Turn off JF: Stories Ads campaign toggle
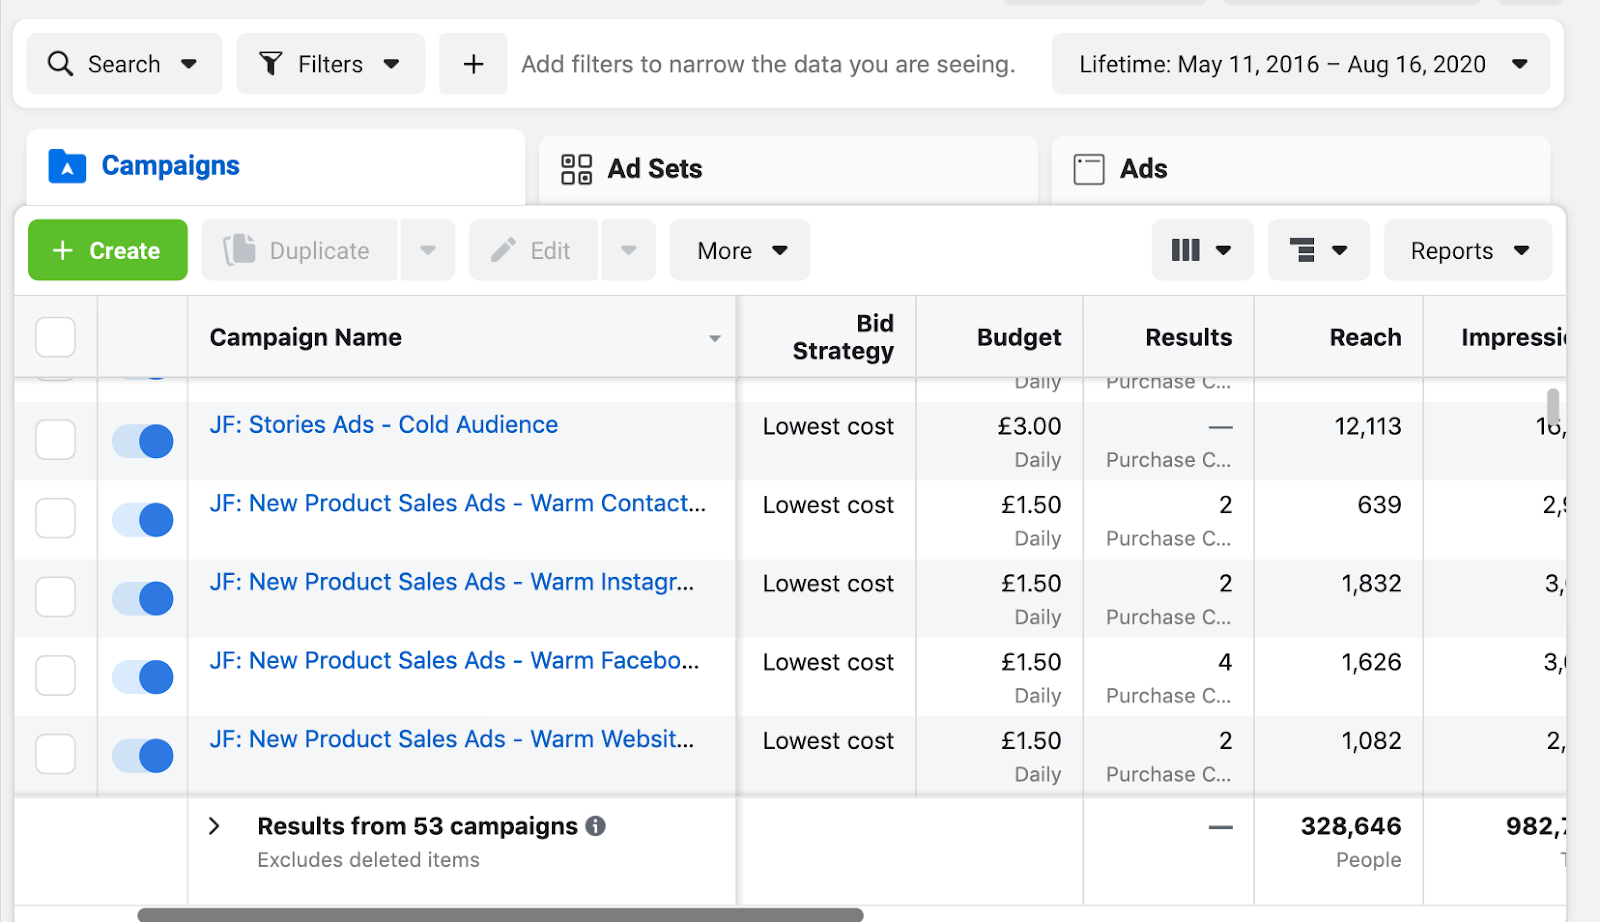Screen dimensions: 1600x922 [x=143, y=441]
